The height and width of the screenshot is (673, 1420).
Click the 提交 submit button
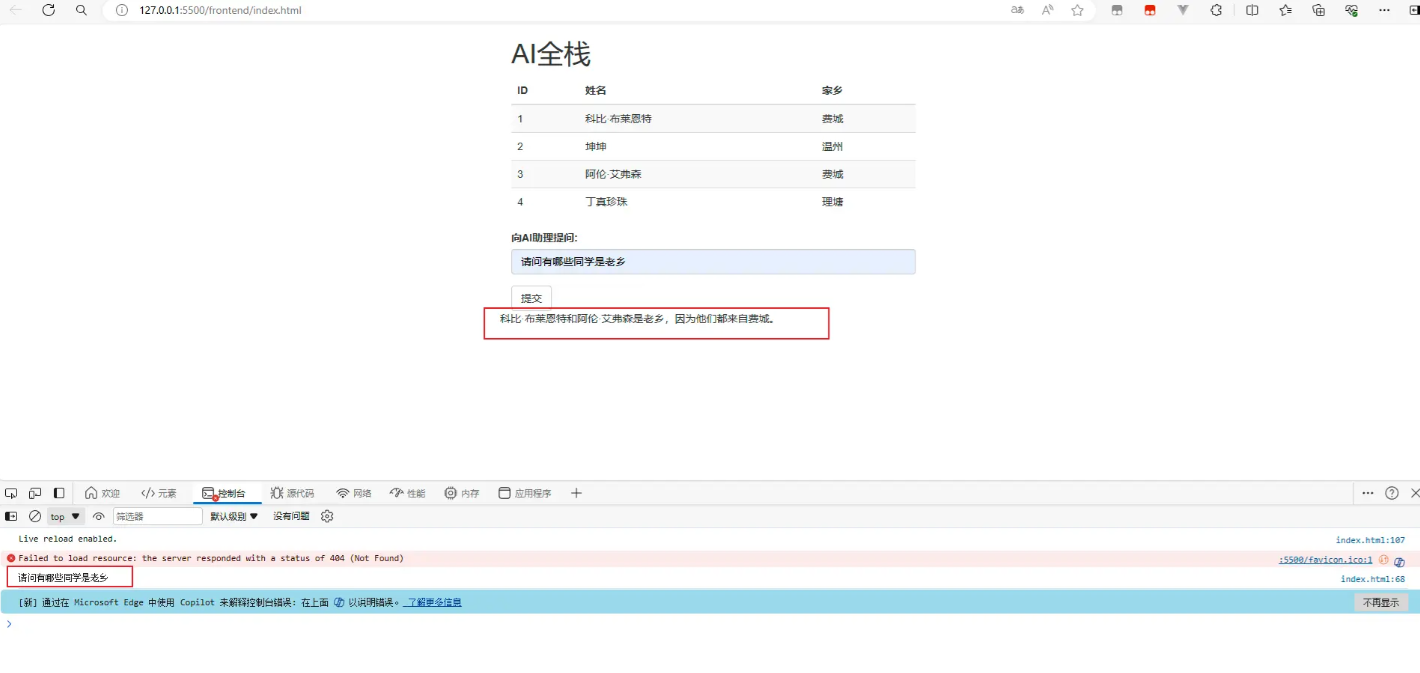point(531,298)
